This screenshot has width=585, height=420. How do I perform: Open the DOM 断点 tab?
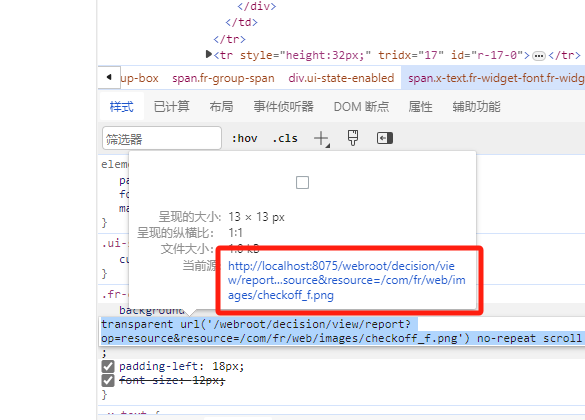pos(361,107)
